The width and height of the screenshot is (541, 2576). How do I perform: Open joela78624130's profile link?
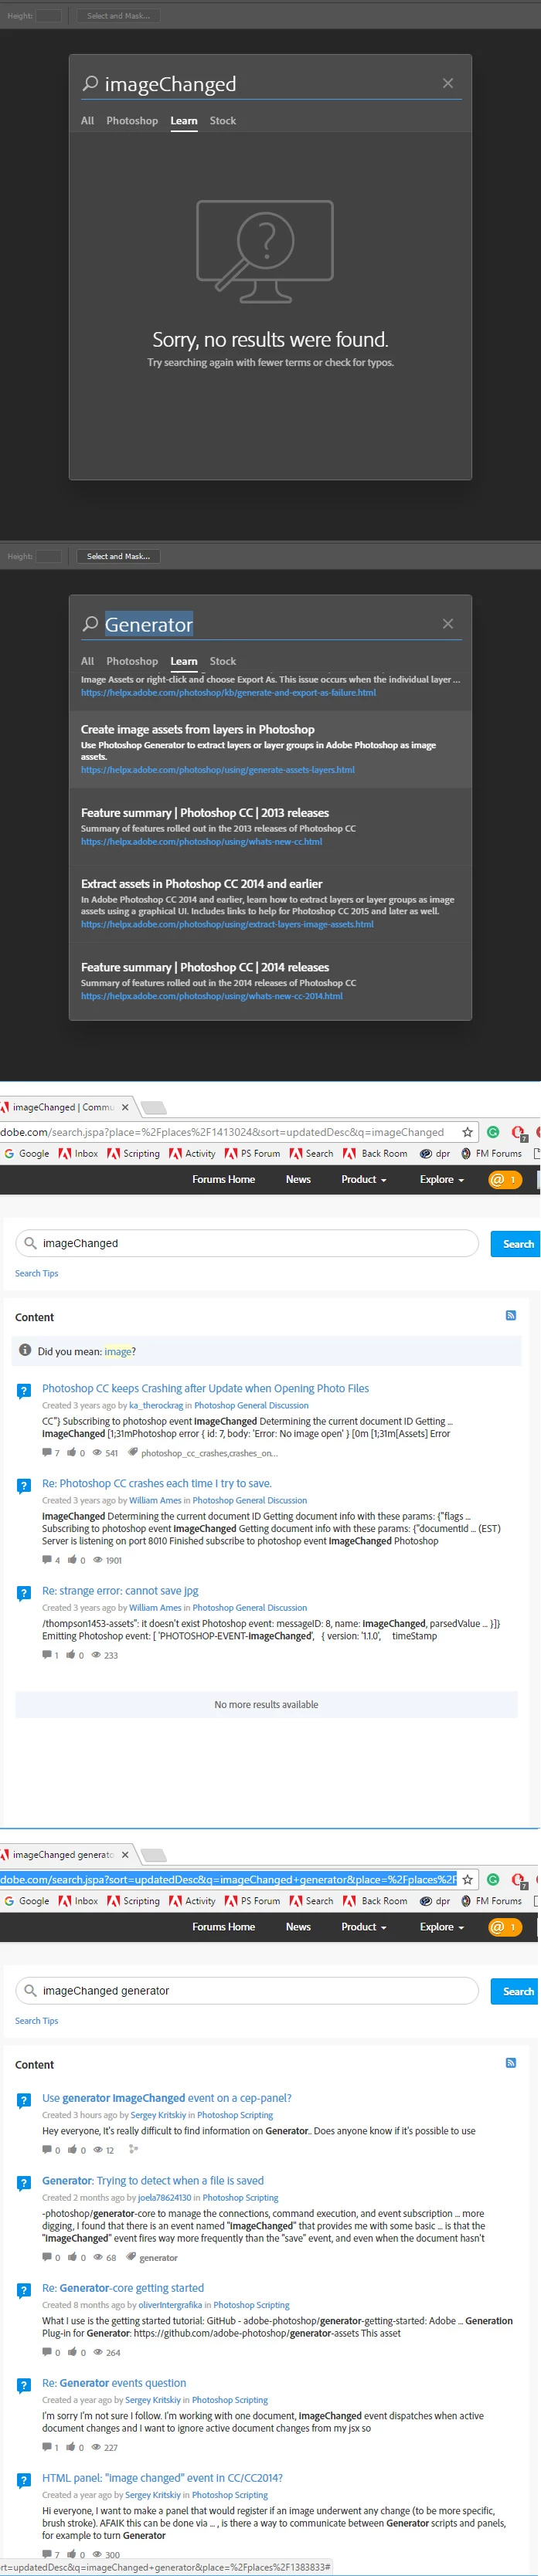166,2198
